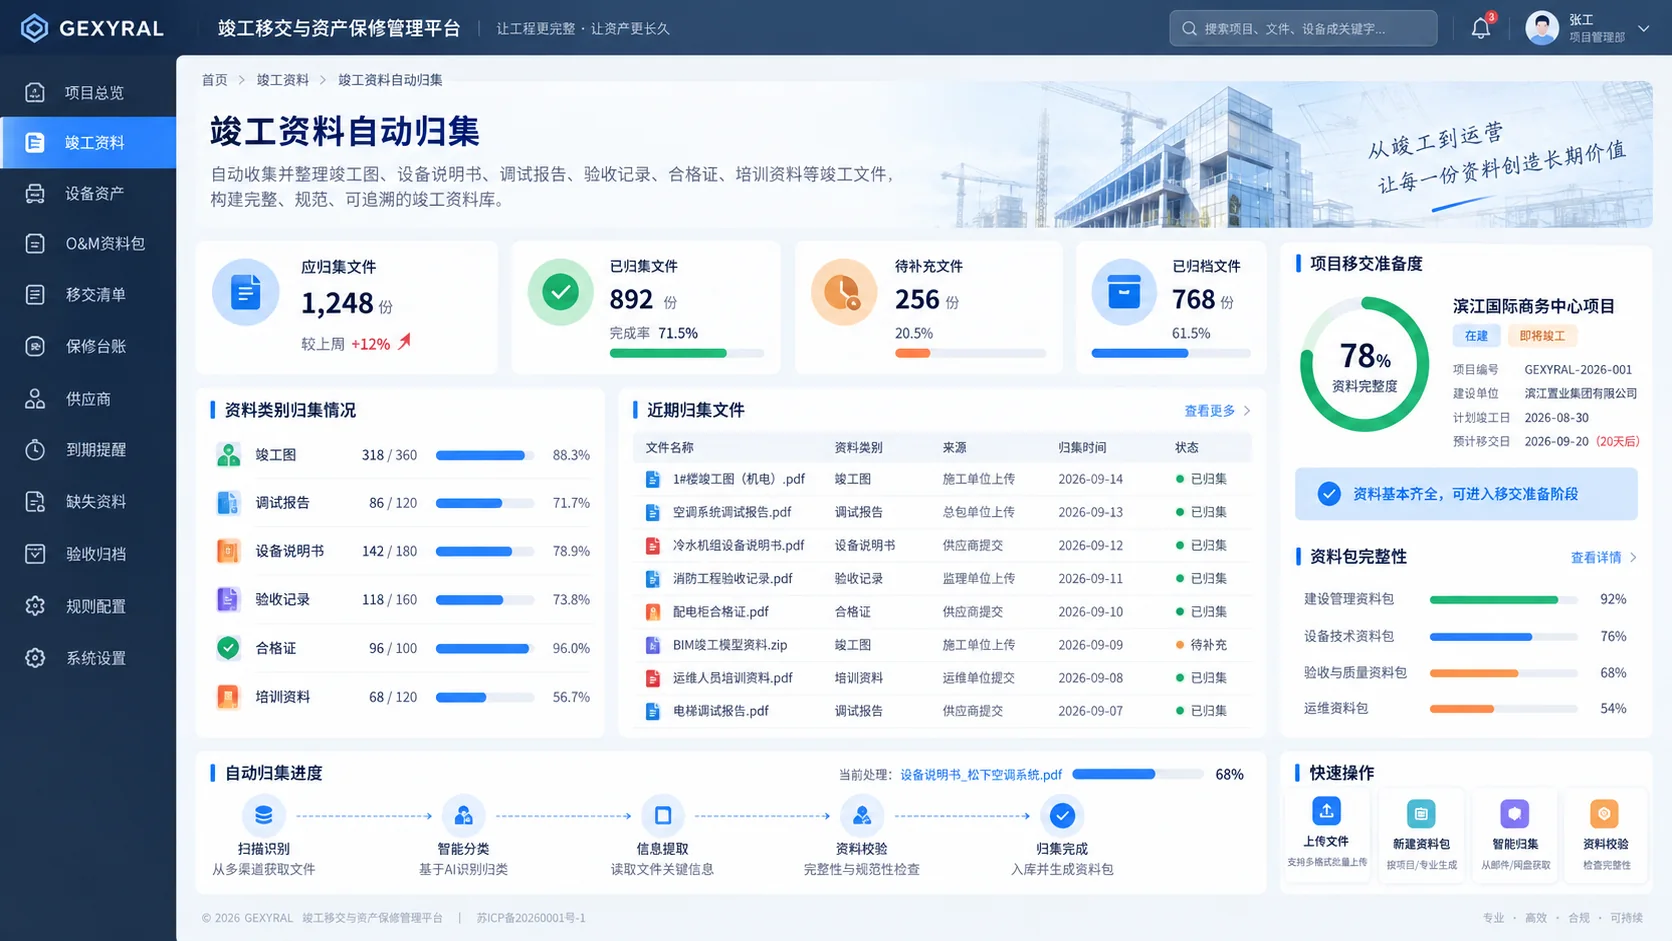Click 首页 breadcrumb link
The width and height of the screenshot is (1672, 941).
coord(215,80)
